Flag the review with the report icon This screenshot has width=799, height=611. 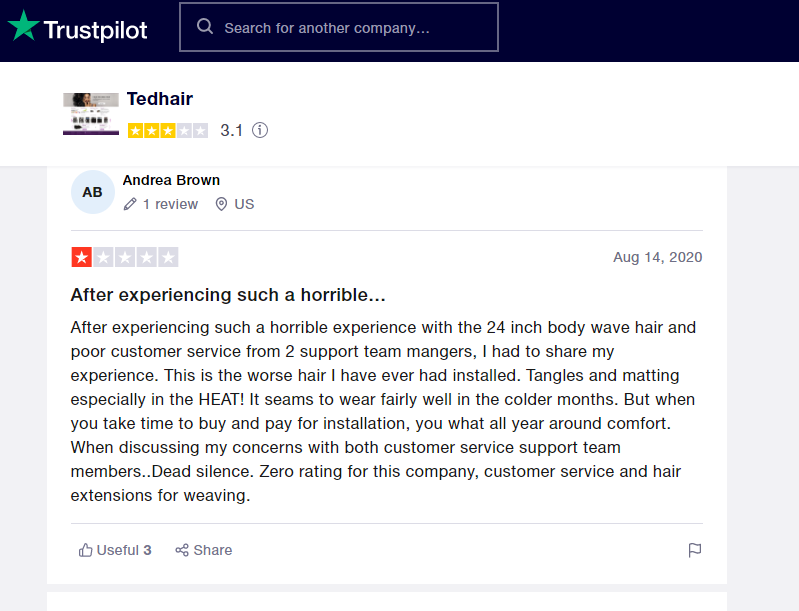coord(695,550)
